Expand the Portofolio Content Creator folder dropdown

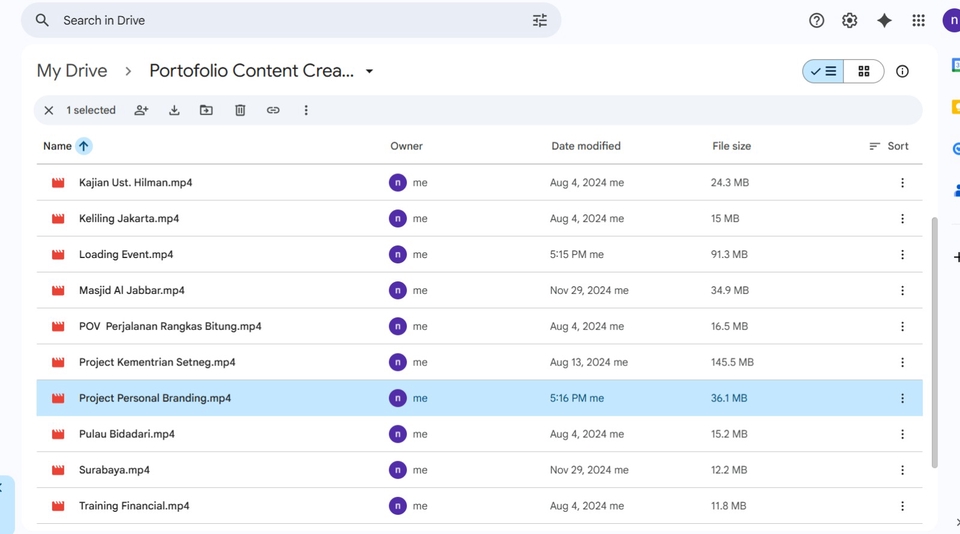(x=369, y=71)
